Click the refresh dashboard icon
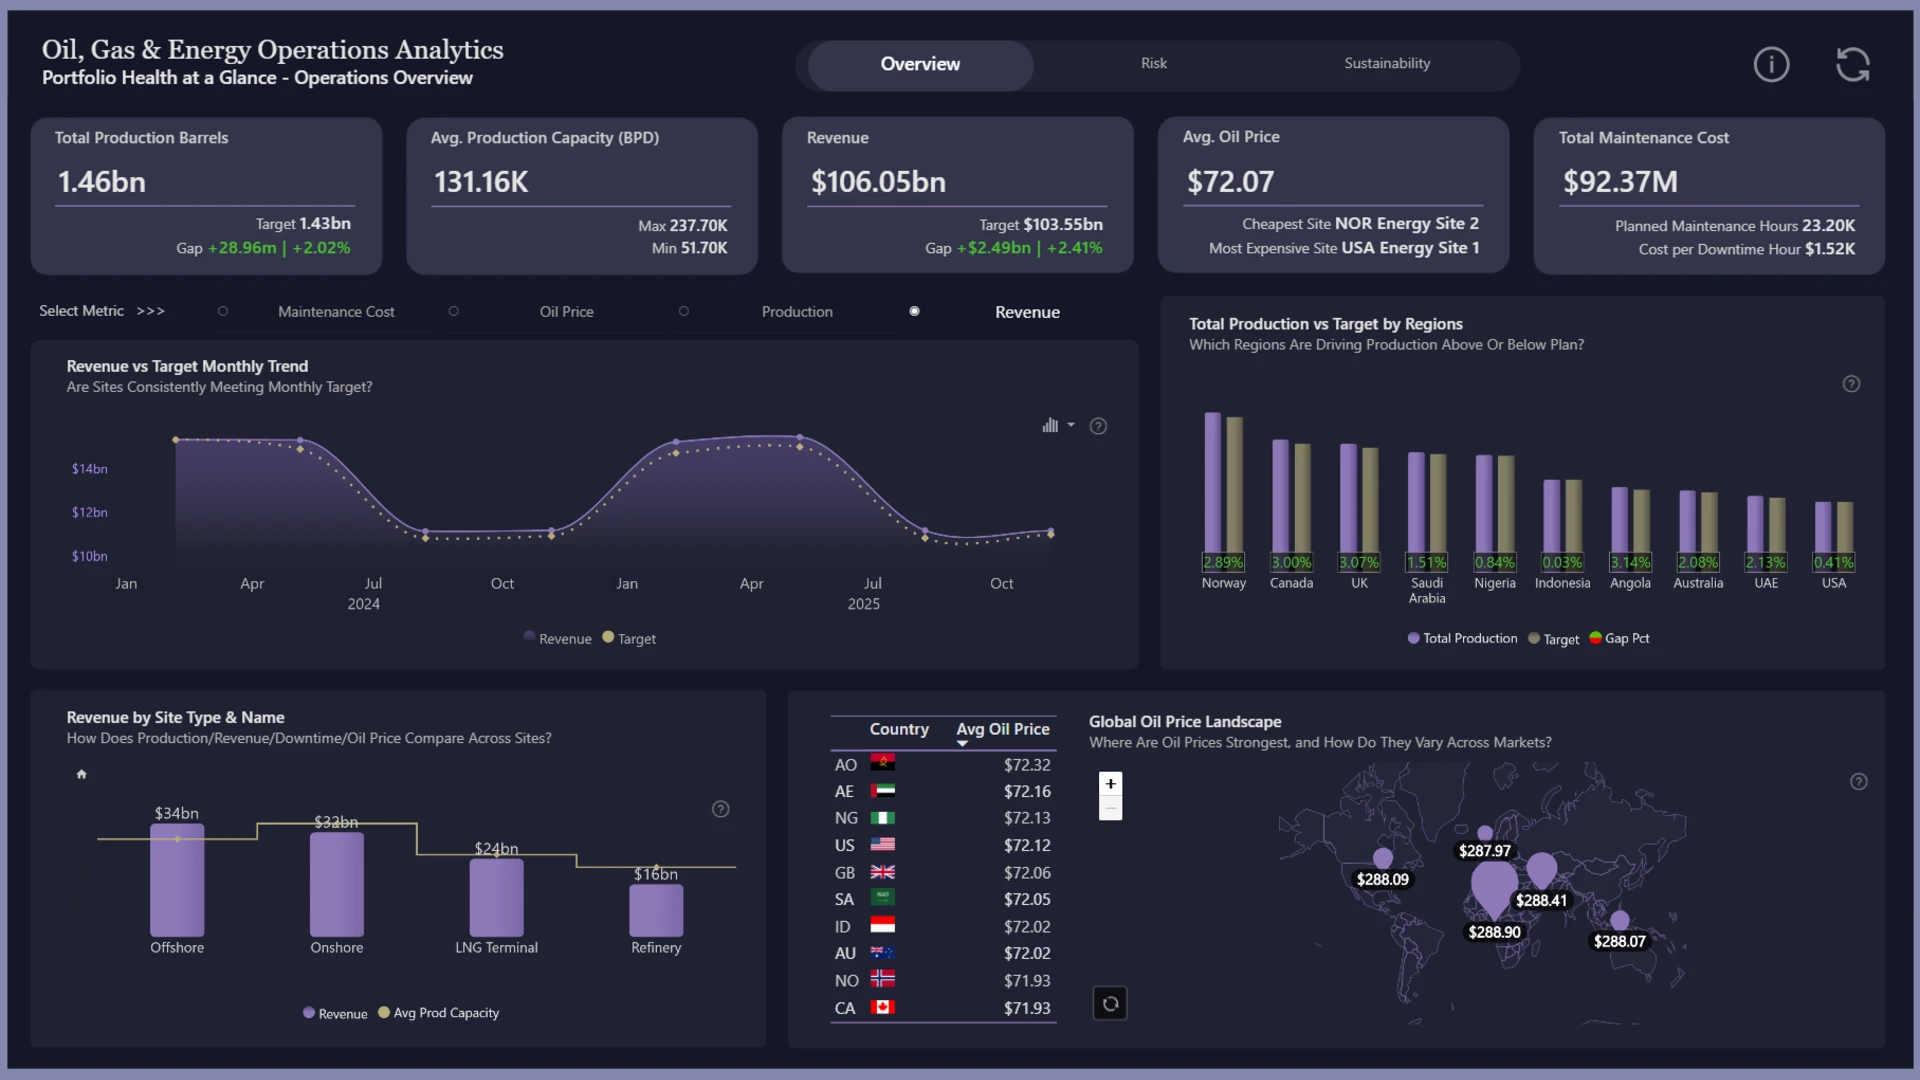Screen dimensions: 1920x1080 [x=1853, y=65]
